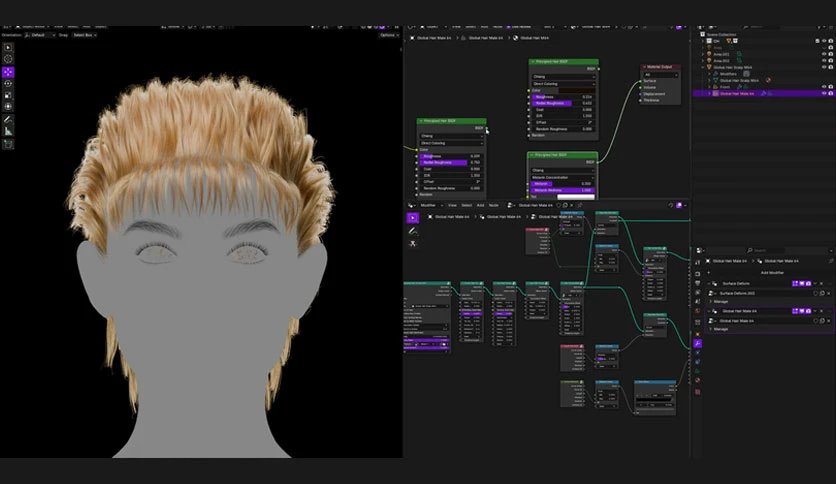Expand Manage section under Global Hair Male 64
The width and height of the screenshot is (836, 484).
(720, 329)
